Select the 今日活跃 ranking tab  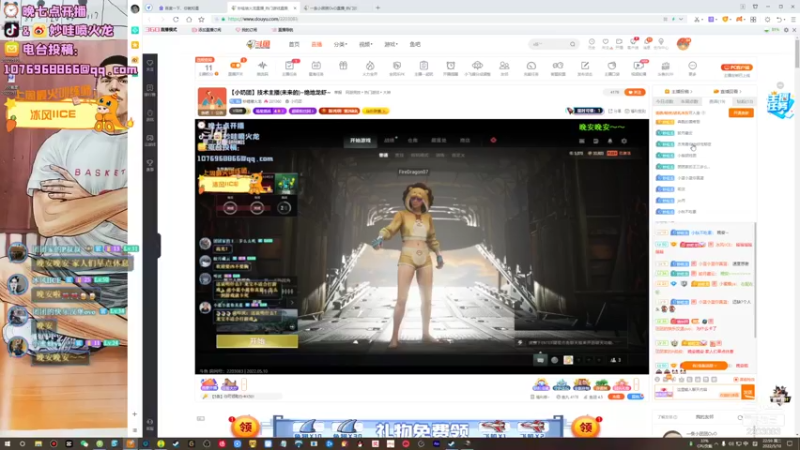(664, 102)
